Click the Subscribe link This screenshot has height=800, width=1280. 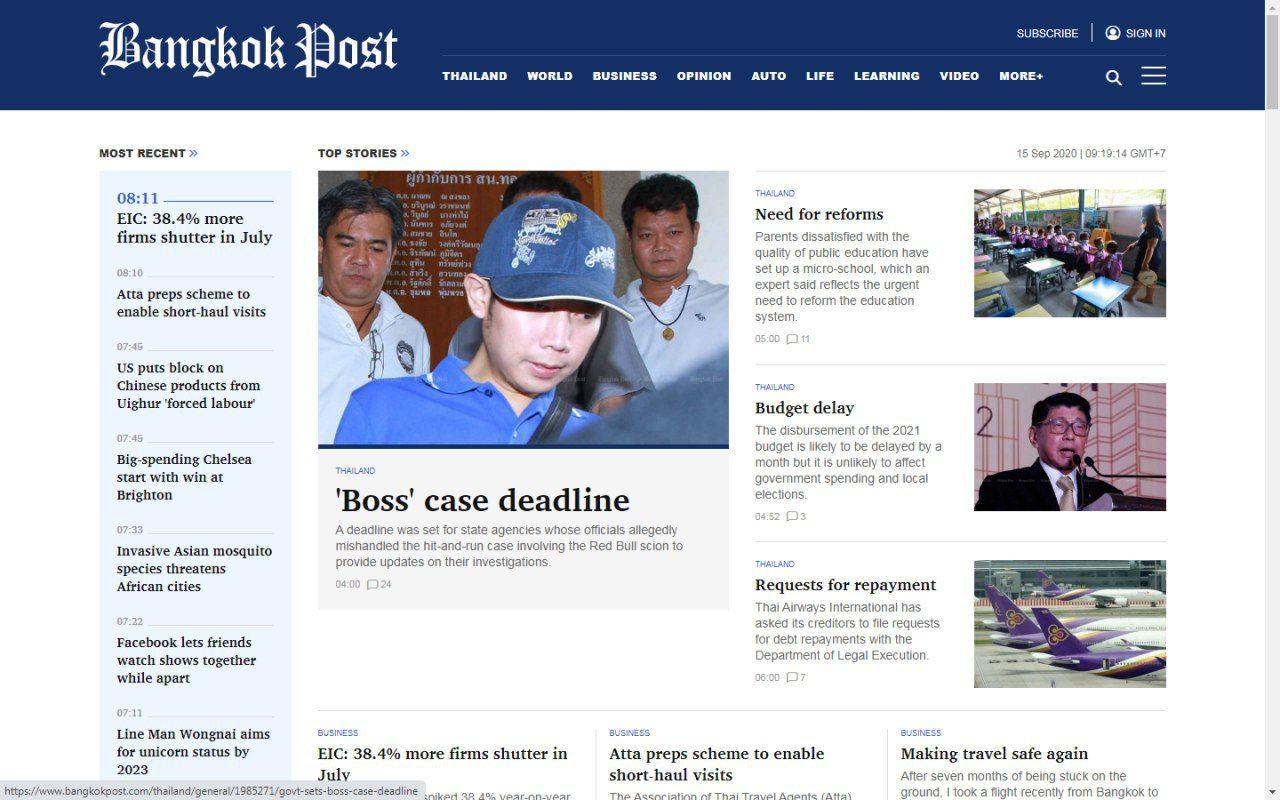pos(1047,33)
